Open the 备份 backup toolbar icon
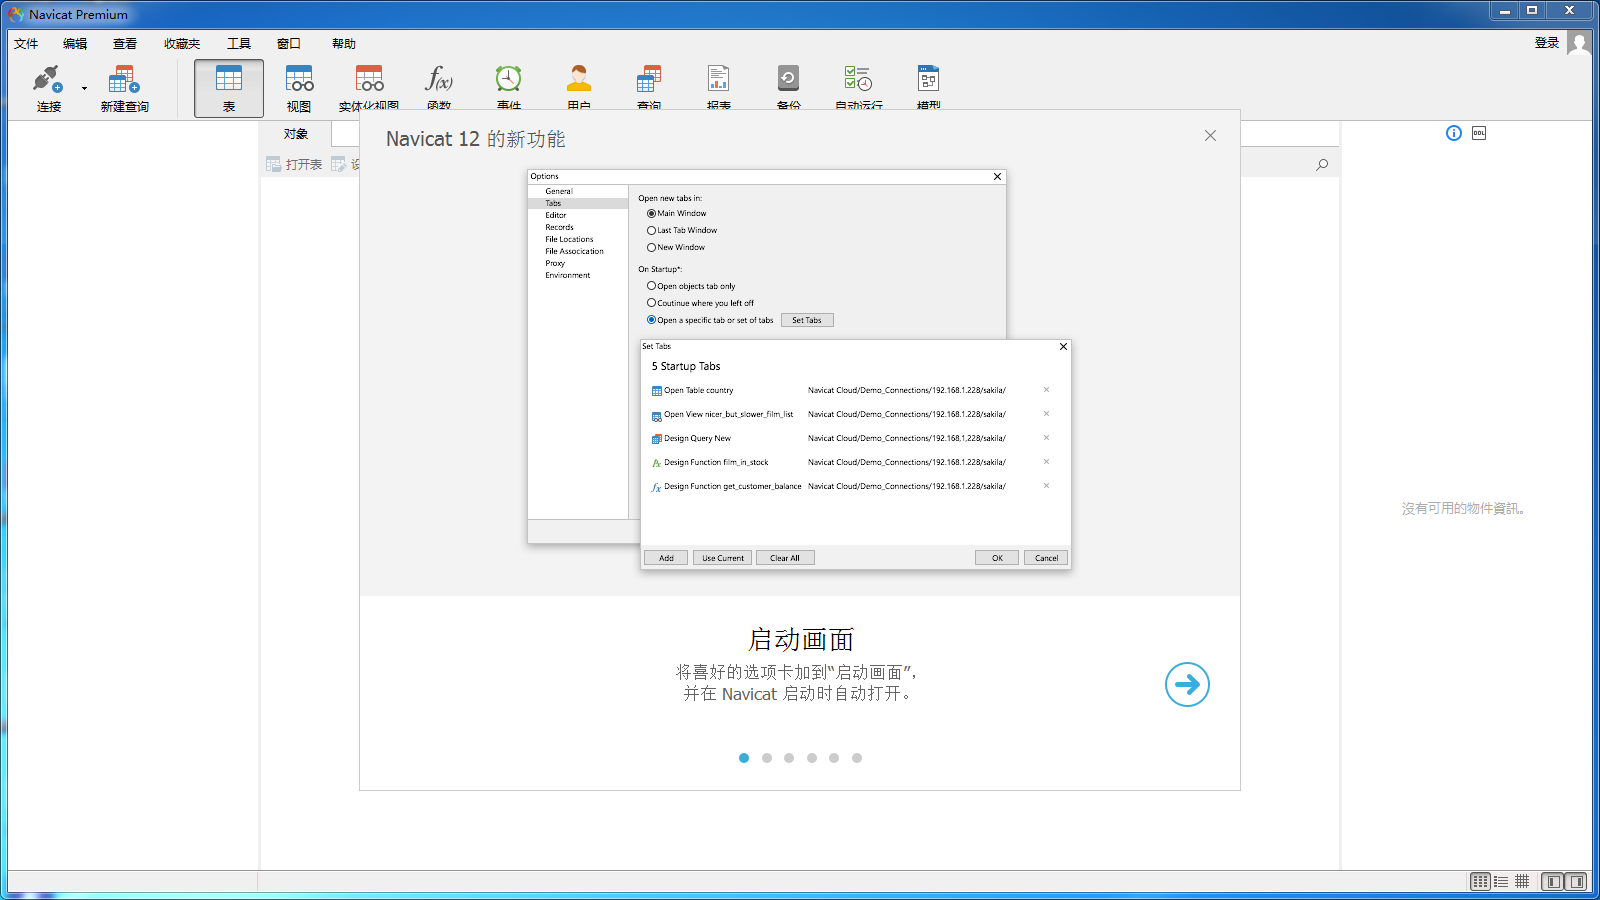 789,88
